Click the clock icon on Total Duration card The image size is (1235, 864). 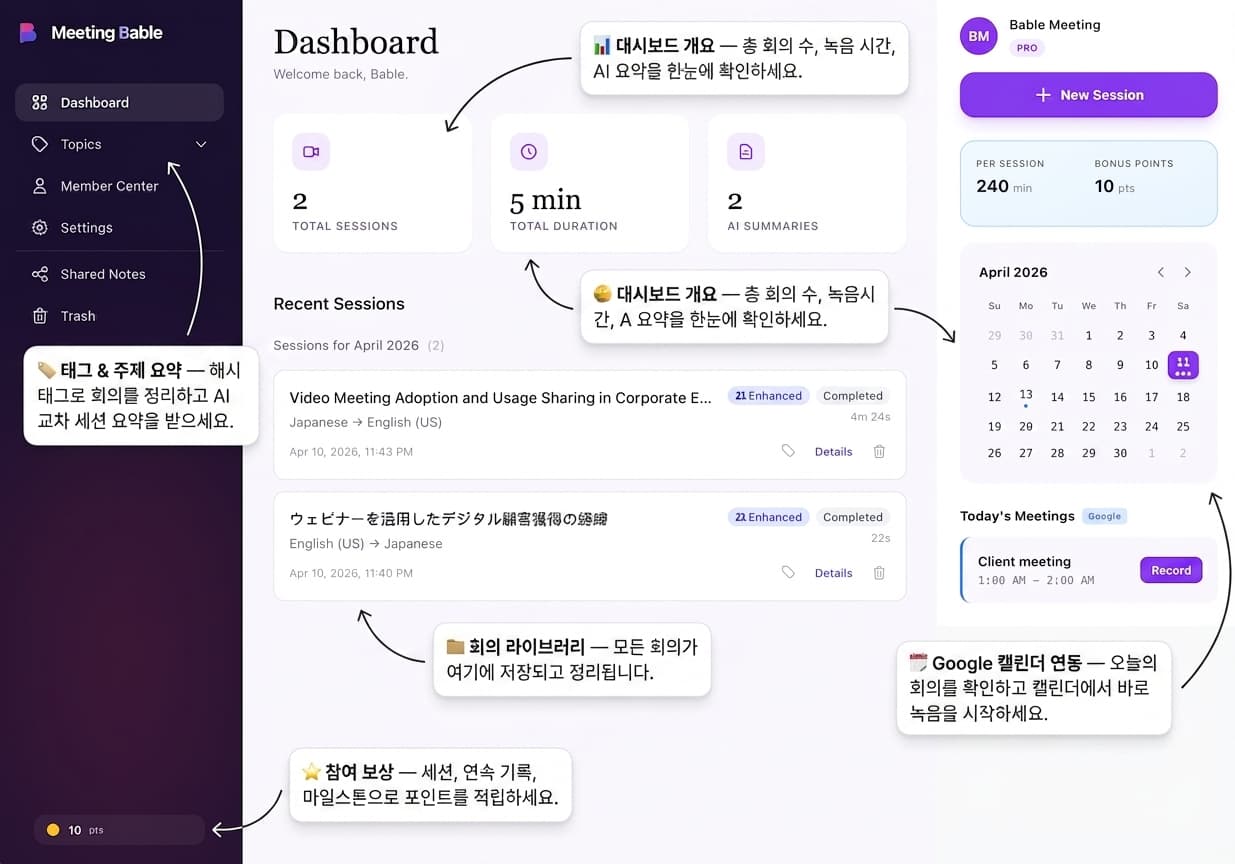pos(528,151)
